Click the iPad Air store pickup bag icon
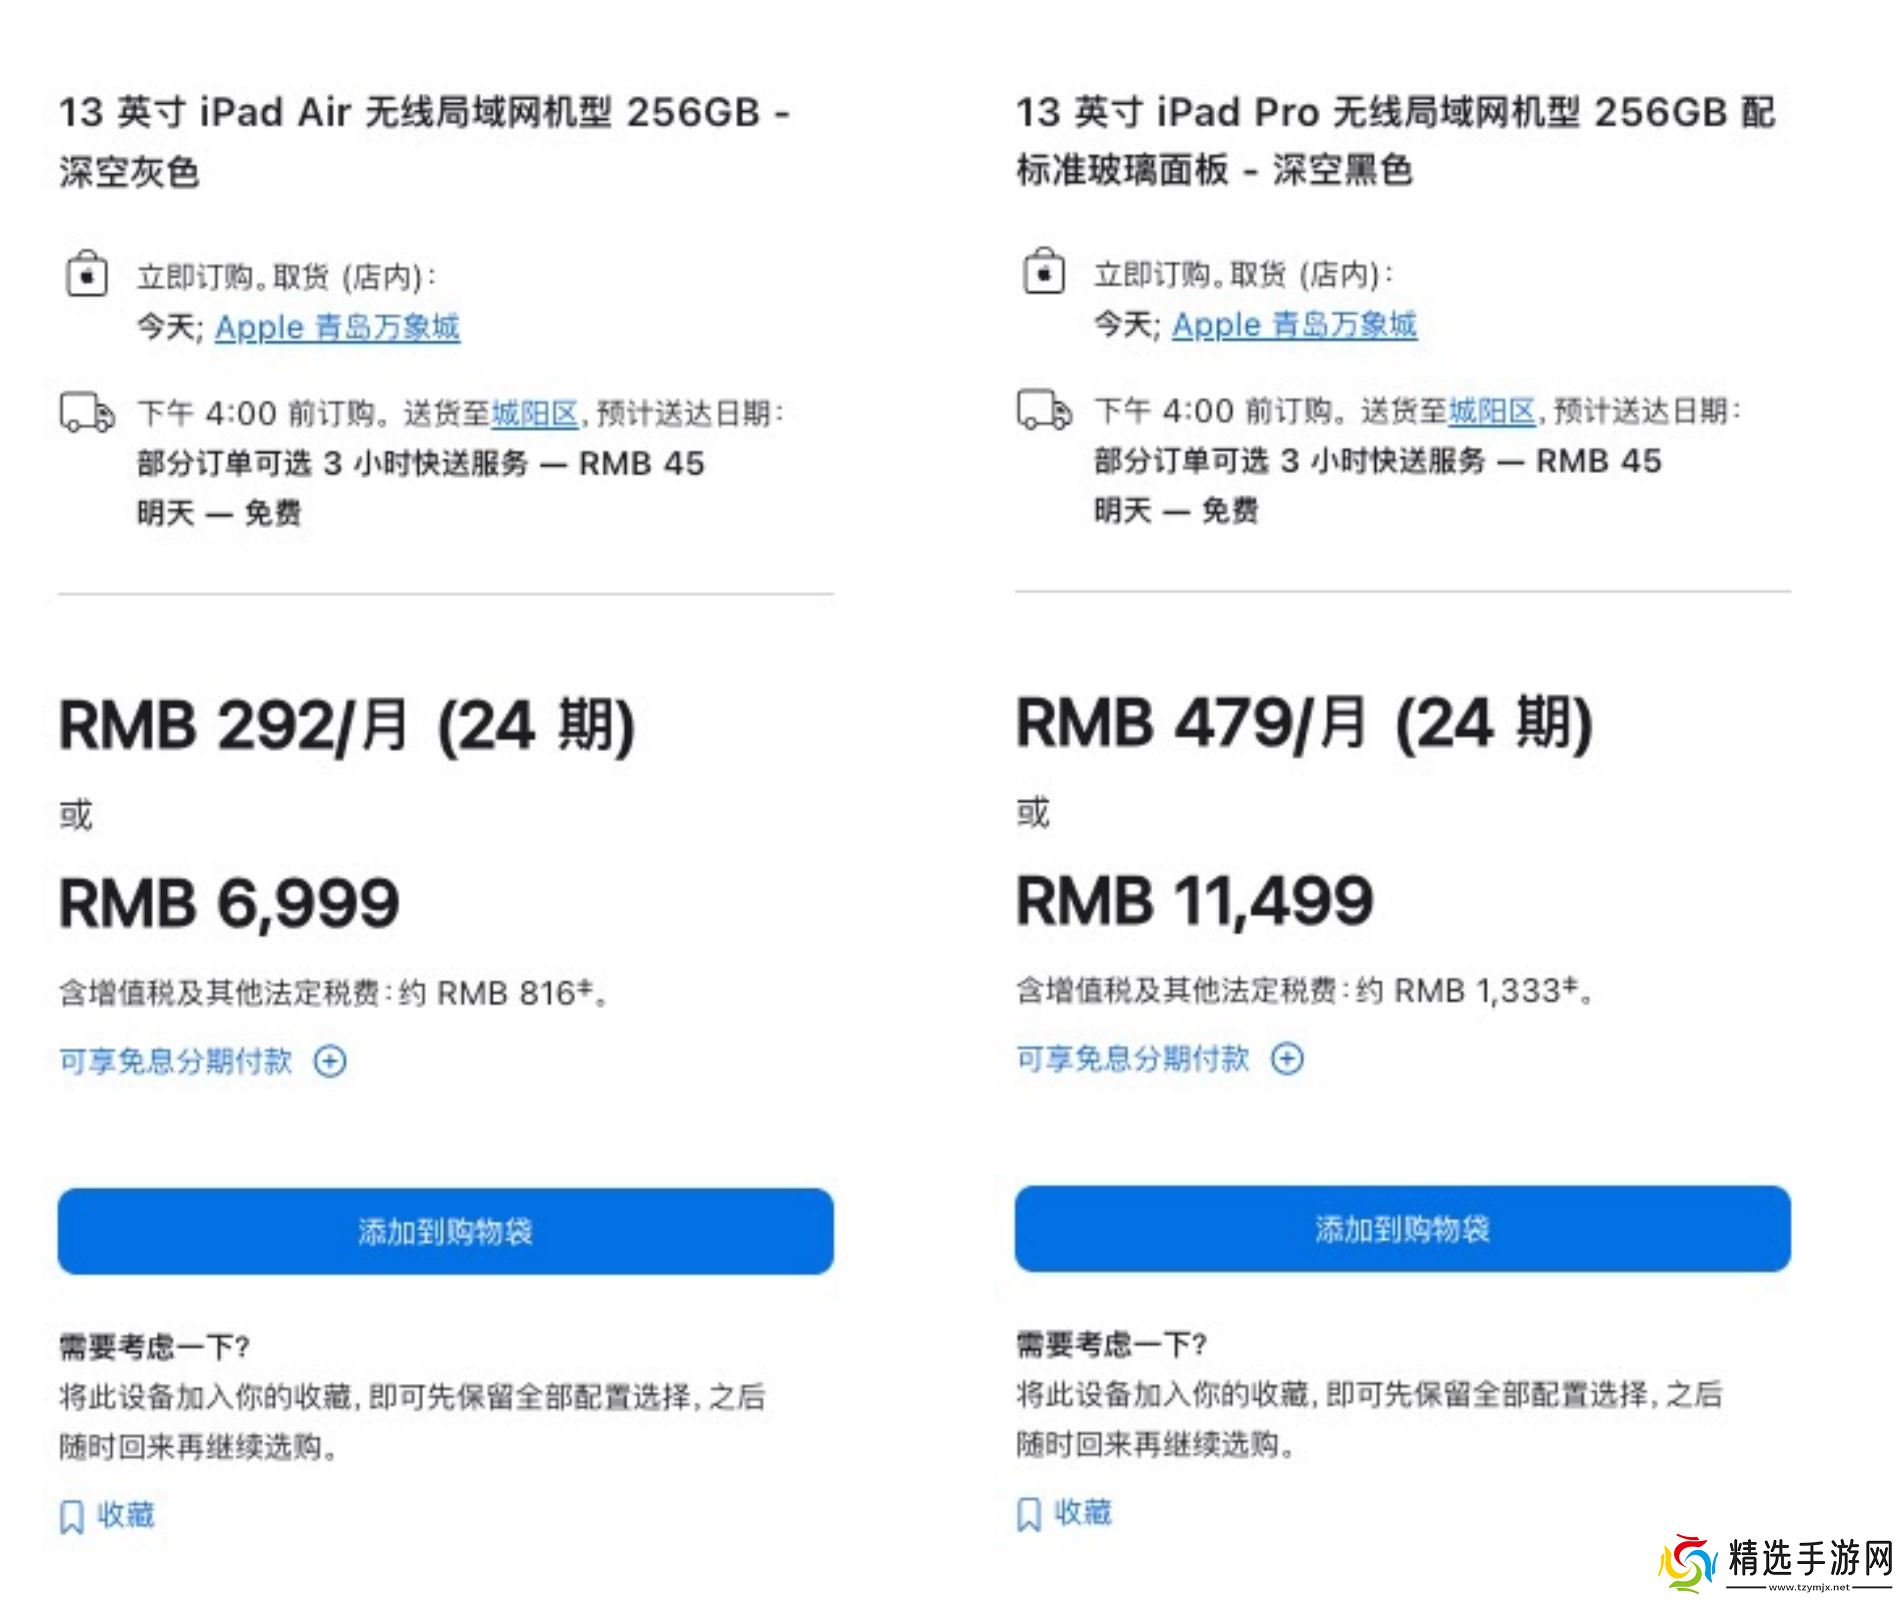The image size is (1904, 1600). coord(87,274)
